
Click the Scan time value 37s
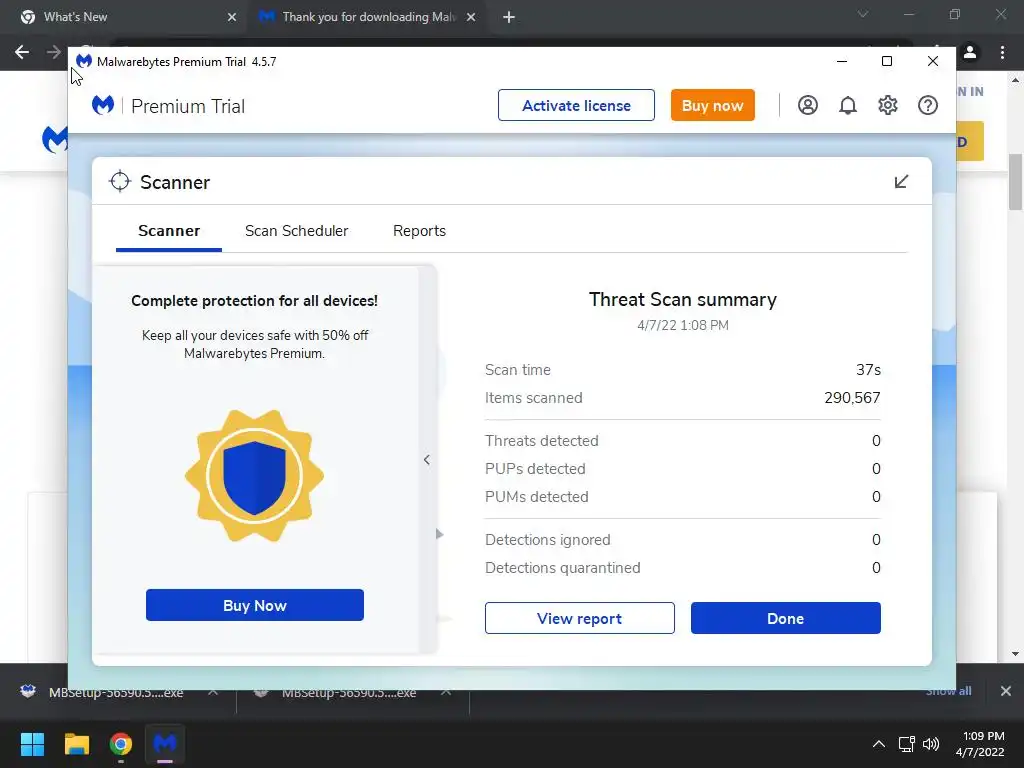(868, 370)
